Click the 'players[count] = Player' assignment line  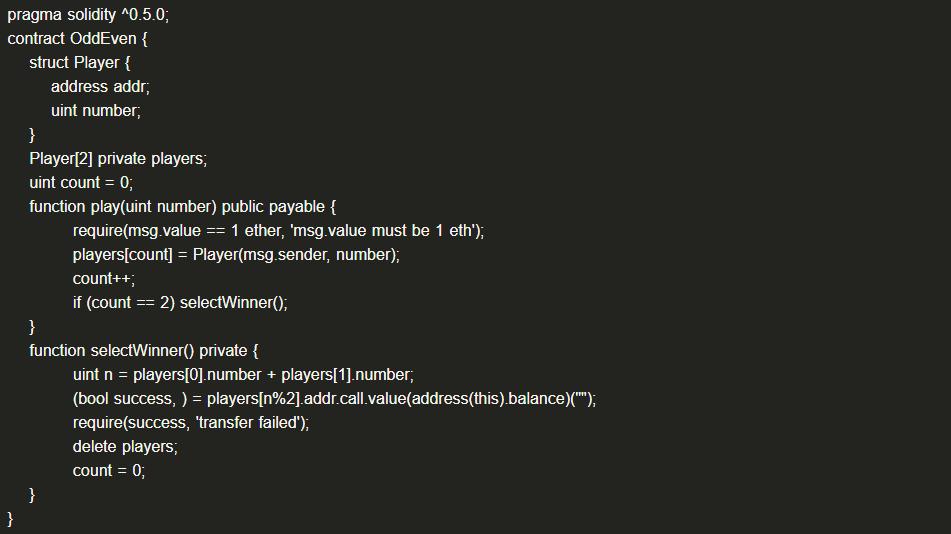[236, 255]
